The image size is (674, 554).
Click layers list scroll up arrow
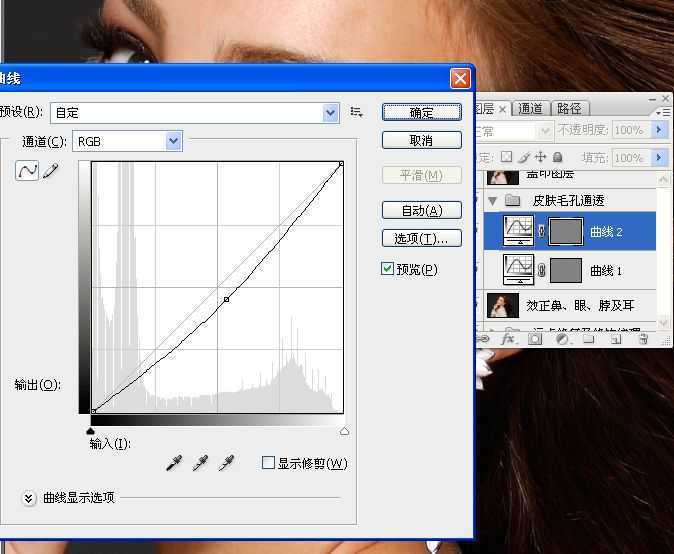tap(663, 180)
